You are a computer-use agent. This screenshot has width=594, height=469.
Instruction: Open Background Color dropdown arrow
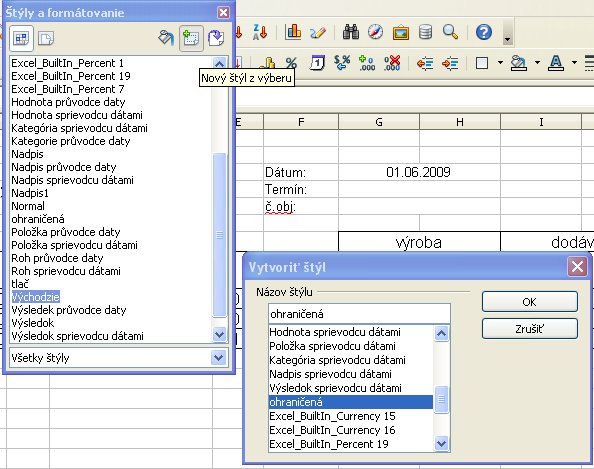pos(537,63)
